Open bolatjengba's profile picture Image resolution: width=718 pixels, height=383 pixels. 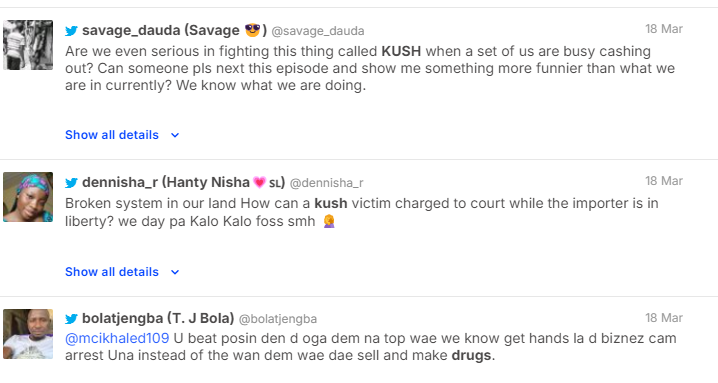(28, 334)
